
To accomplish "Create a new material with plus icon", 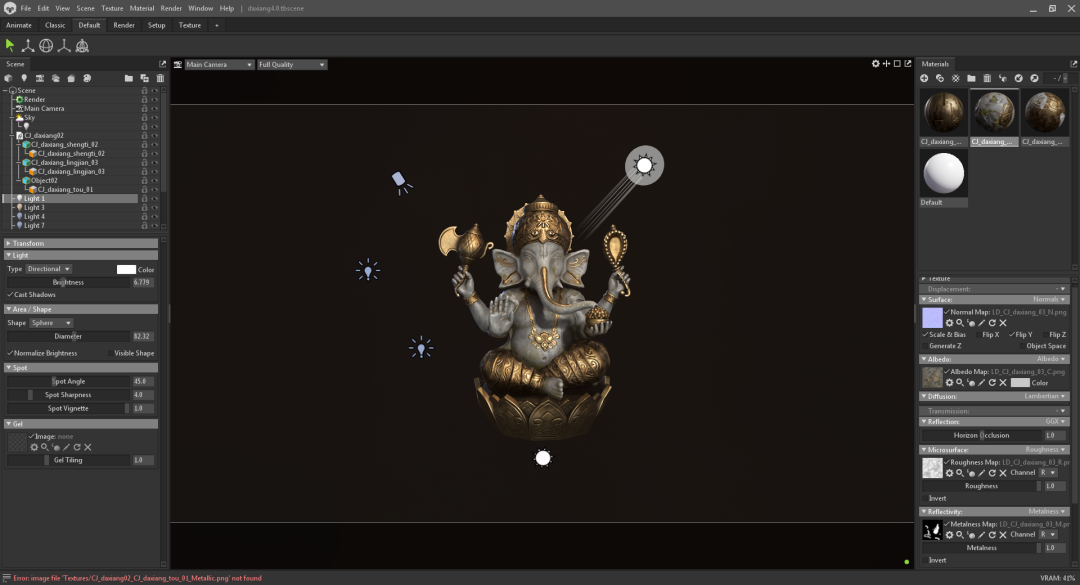I will pyautogui.click(x=924, y=79).
